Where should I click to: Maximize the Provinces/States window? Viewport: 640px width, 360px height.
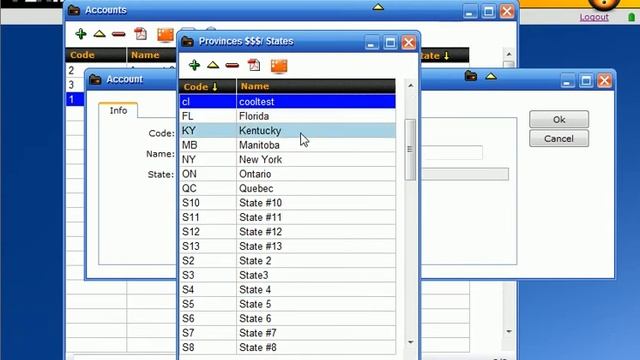[x=390, y=42]
